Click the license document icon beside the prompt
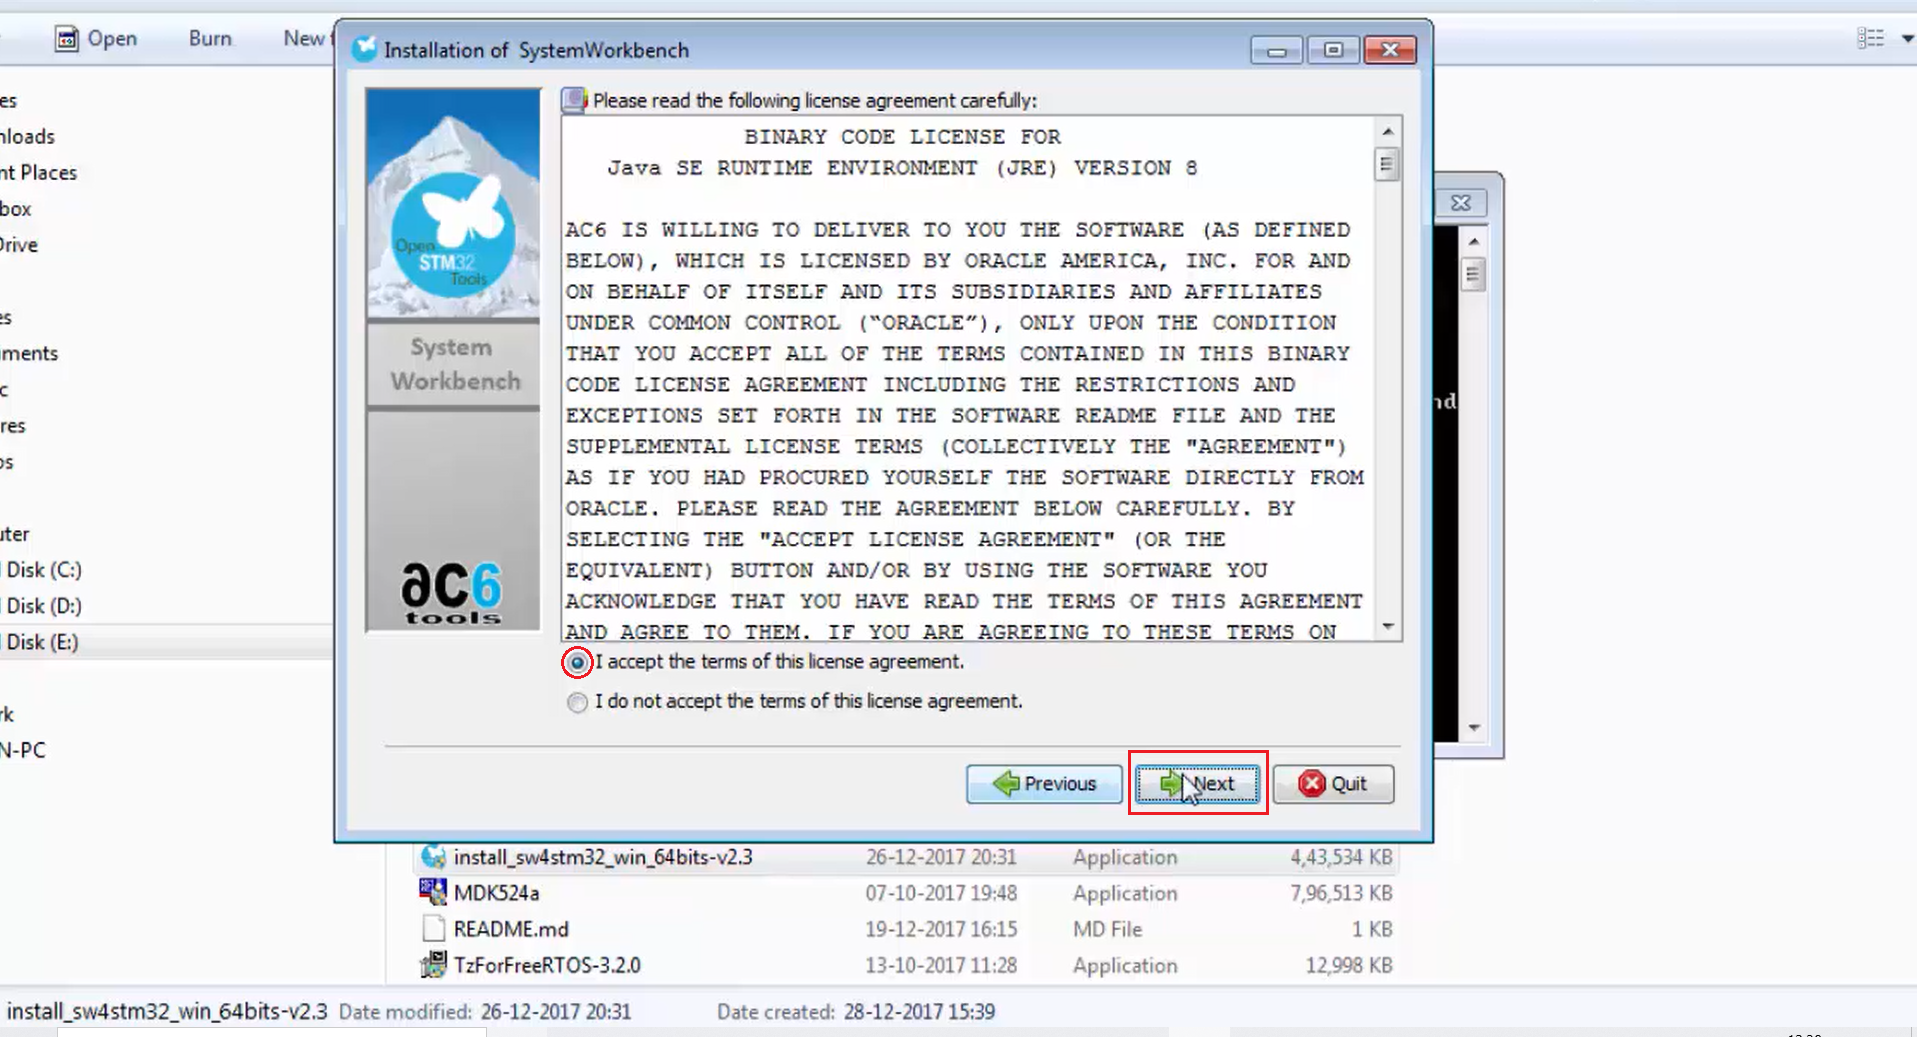The height and width of the screenshot is (1037, 1917). coord(574,100)
